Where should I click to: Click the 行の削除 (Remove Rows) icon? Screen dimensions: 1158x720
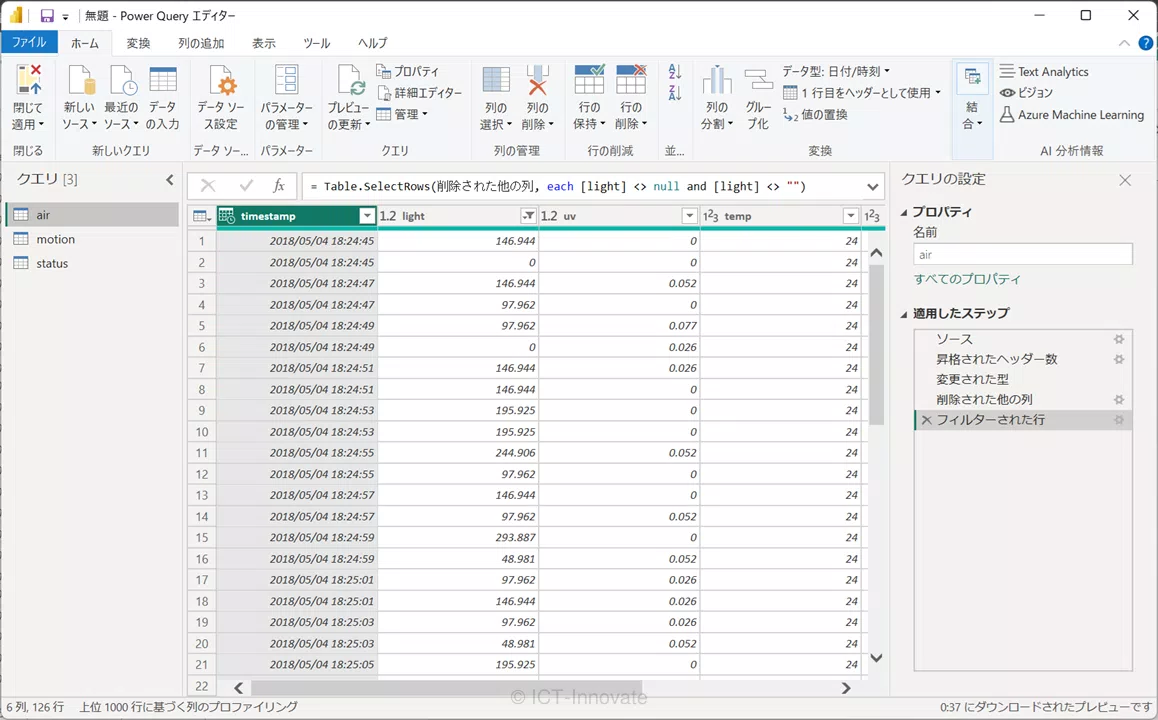[x=631, y=80]
